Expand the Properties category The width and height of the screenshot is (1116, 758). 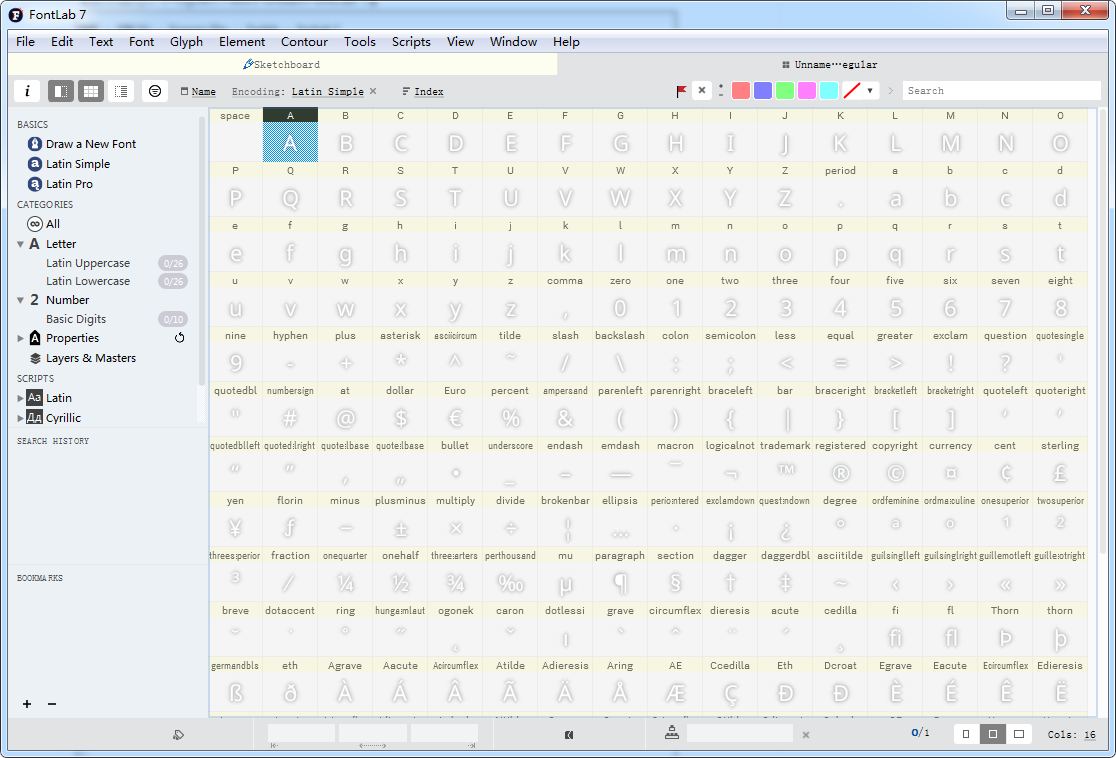[20, 338]
